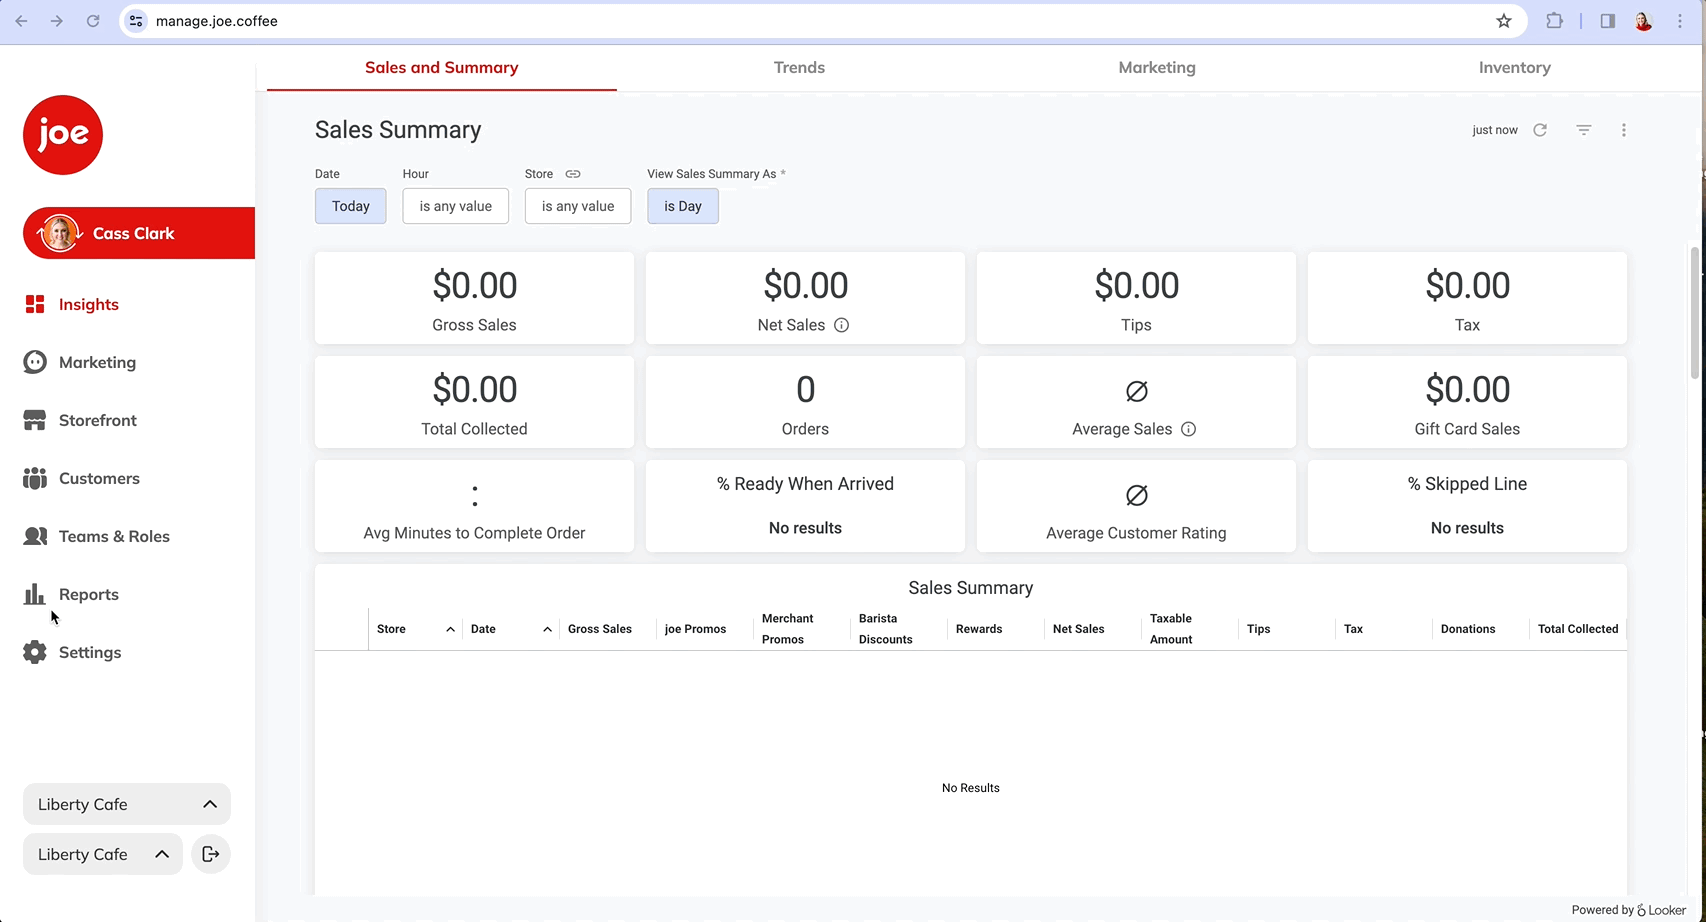The image size is (1706, 922).
Task: Select Teams & Roles in sidebar
Action: (114, 536)
